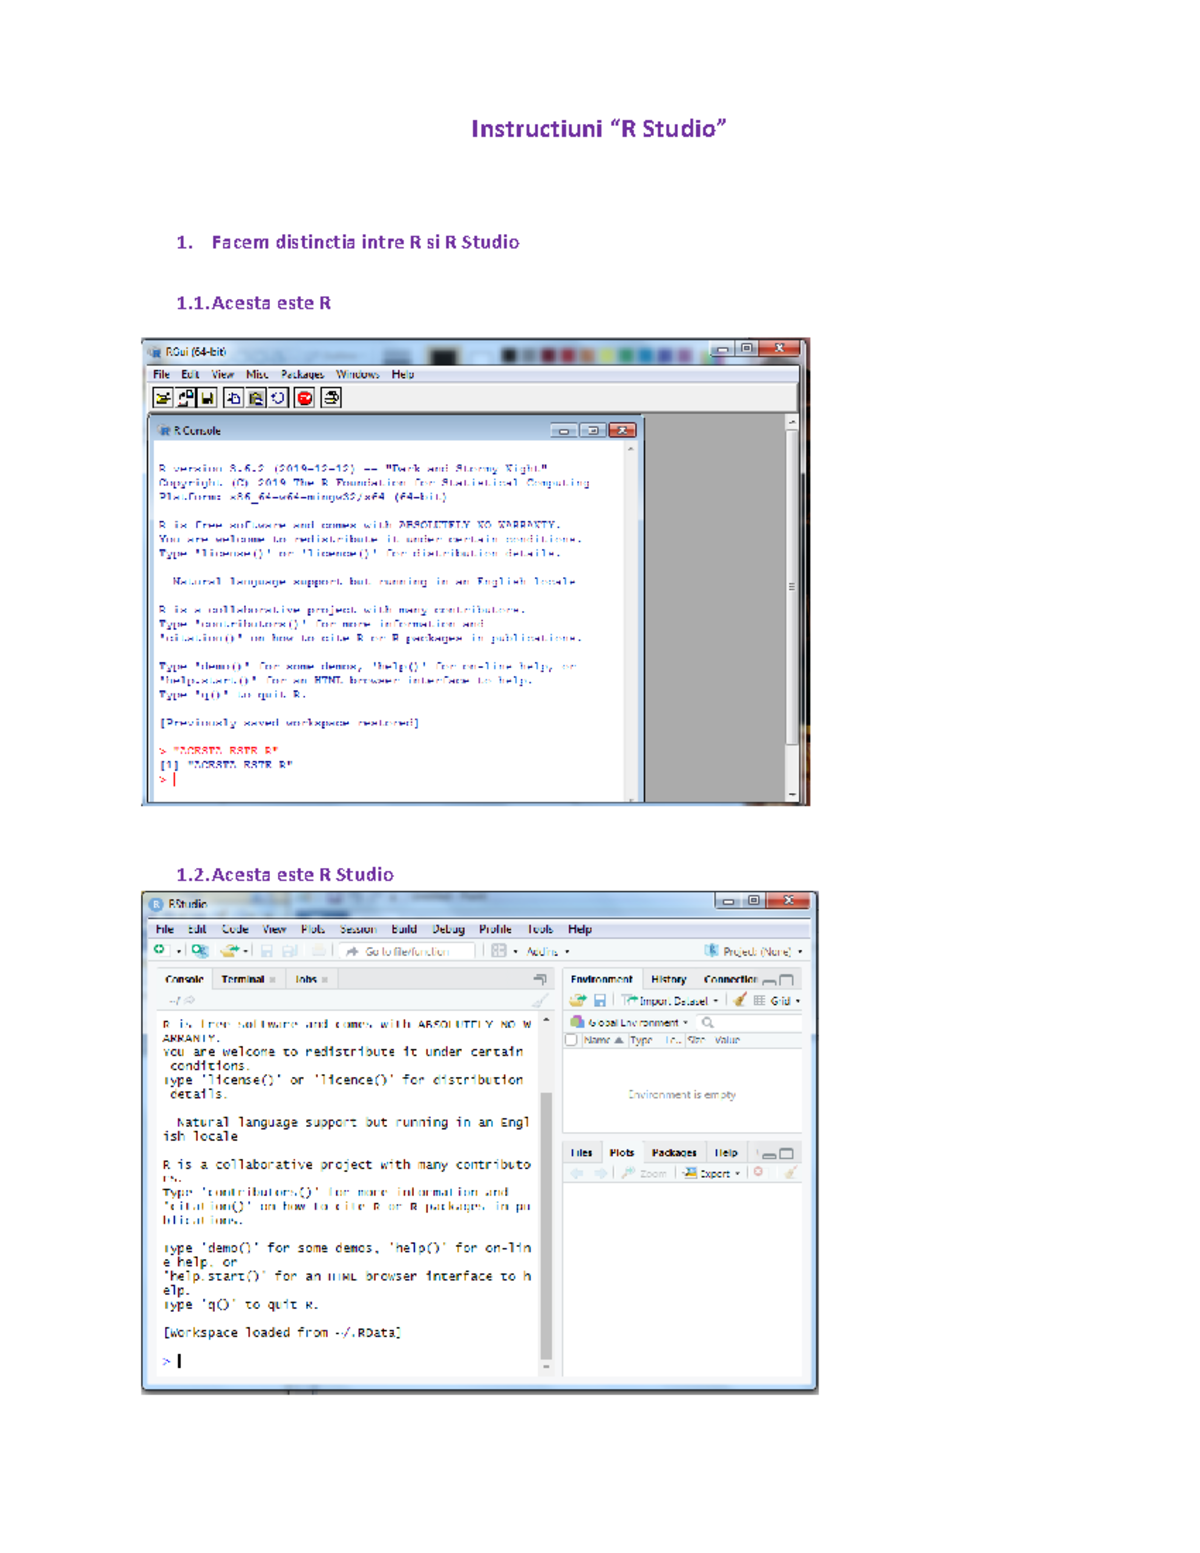Click the Print icon in the RGui toolbar
The height and width of the screenshot is (1553, 1200).
(330, 397)
